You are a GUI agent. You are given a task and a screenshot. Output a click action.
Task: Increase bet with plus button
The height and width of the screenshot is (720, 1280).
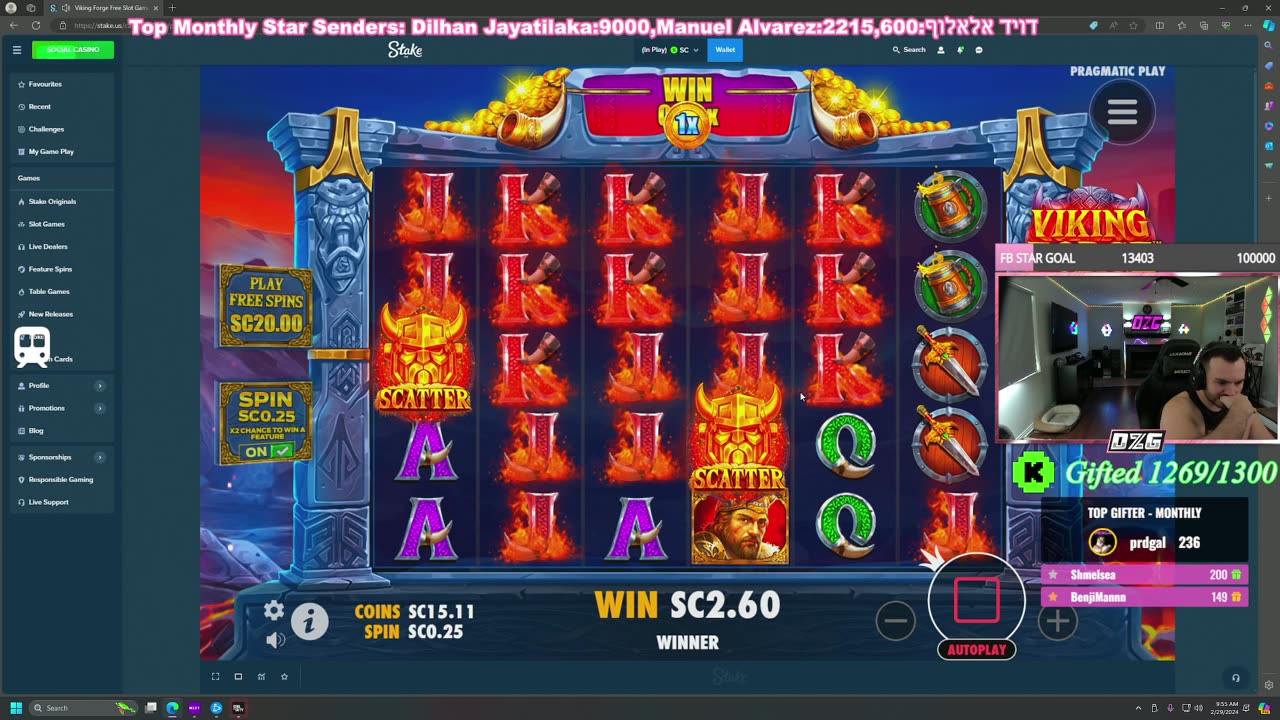(1057, 621)
